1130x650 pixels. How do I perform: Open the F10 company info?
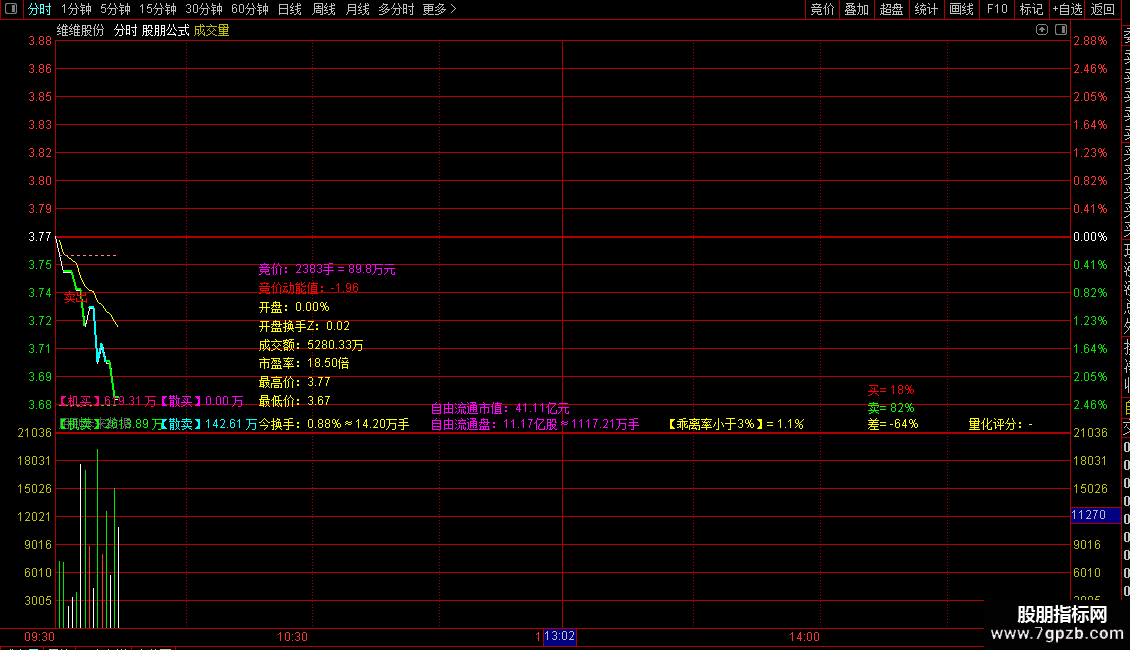(x=997, y=9)
